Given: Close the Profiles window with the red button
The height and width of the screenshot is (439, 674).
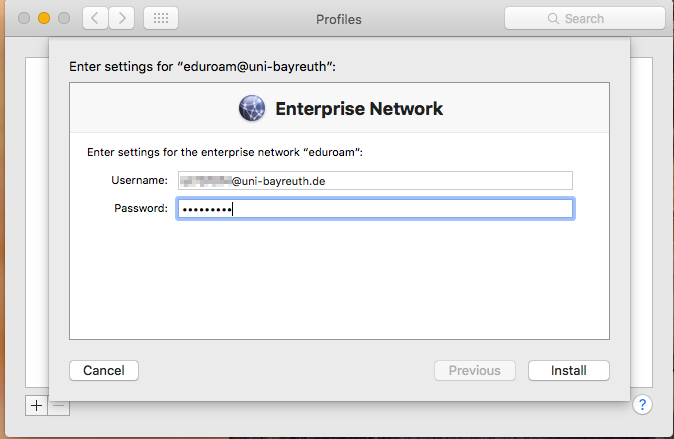Looking at the screenshot, I should click(24, 19).
